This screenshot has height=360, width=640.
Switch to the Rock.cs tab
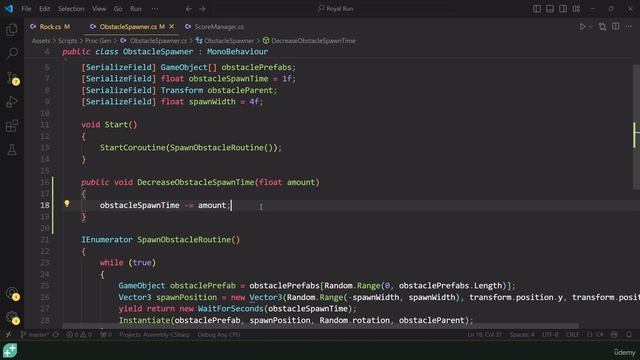click(x=50, y=27)
